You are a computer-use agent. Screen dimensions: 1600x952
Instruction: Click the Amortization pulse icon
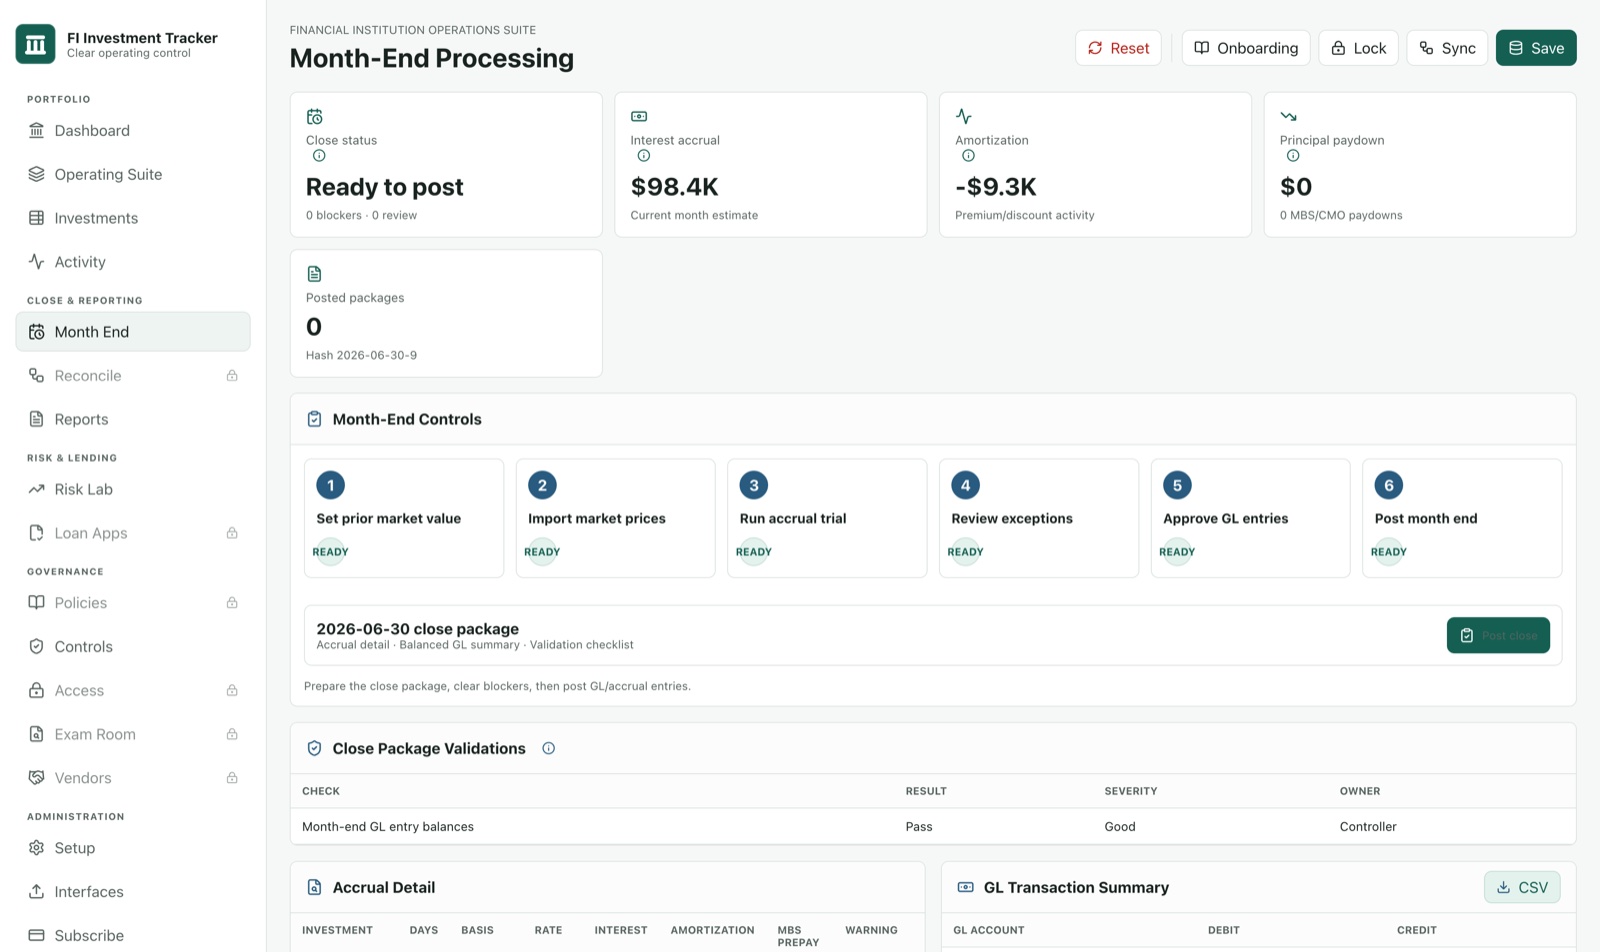[964, 117]
